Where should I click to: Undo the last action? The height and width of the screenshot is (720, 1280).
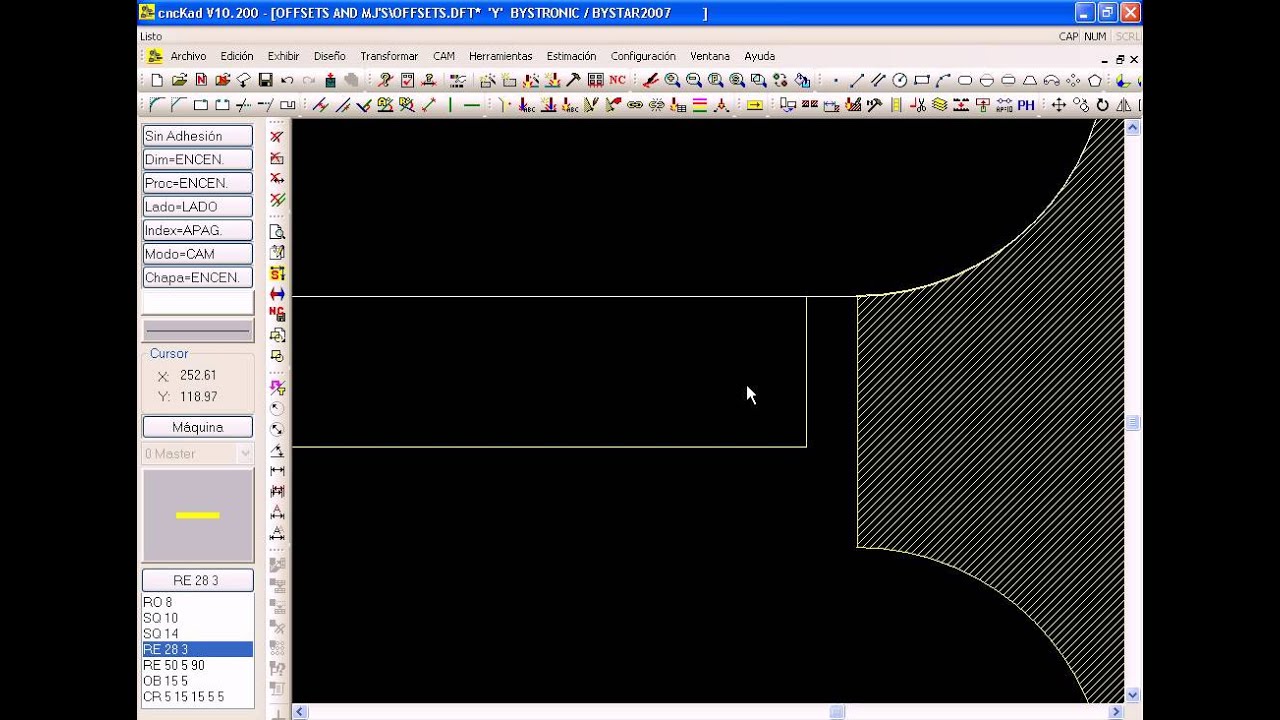point(287,80)
